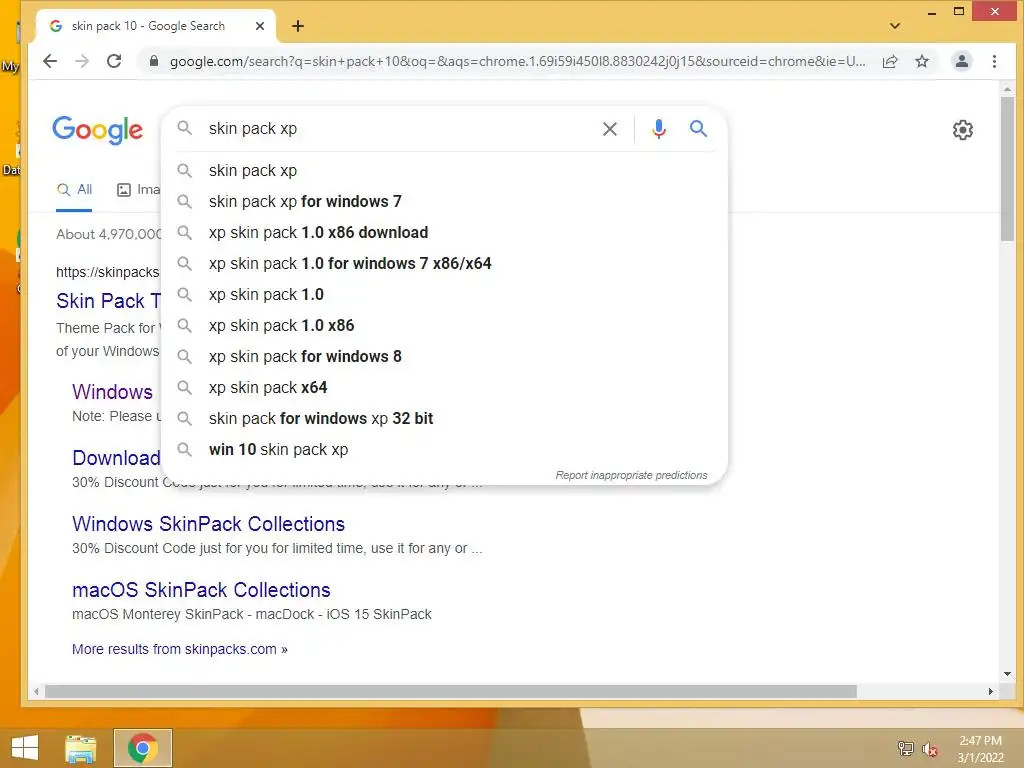
Task: Reload the current page
Action: tap(114, 61)
